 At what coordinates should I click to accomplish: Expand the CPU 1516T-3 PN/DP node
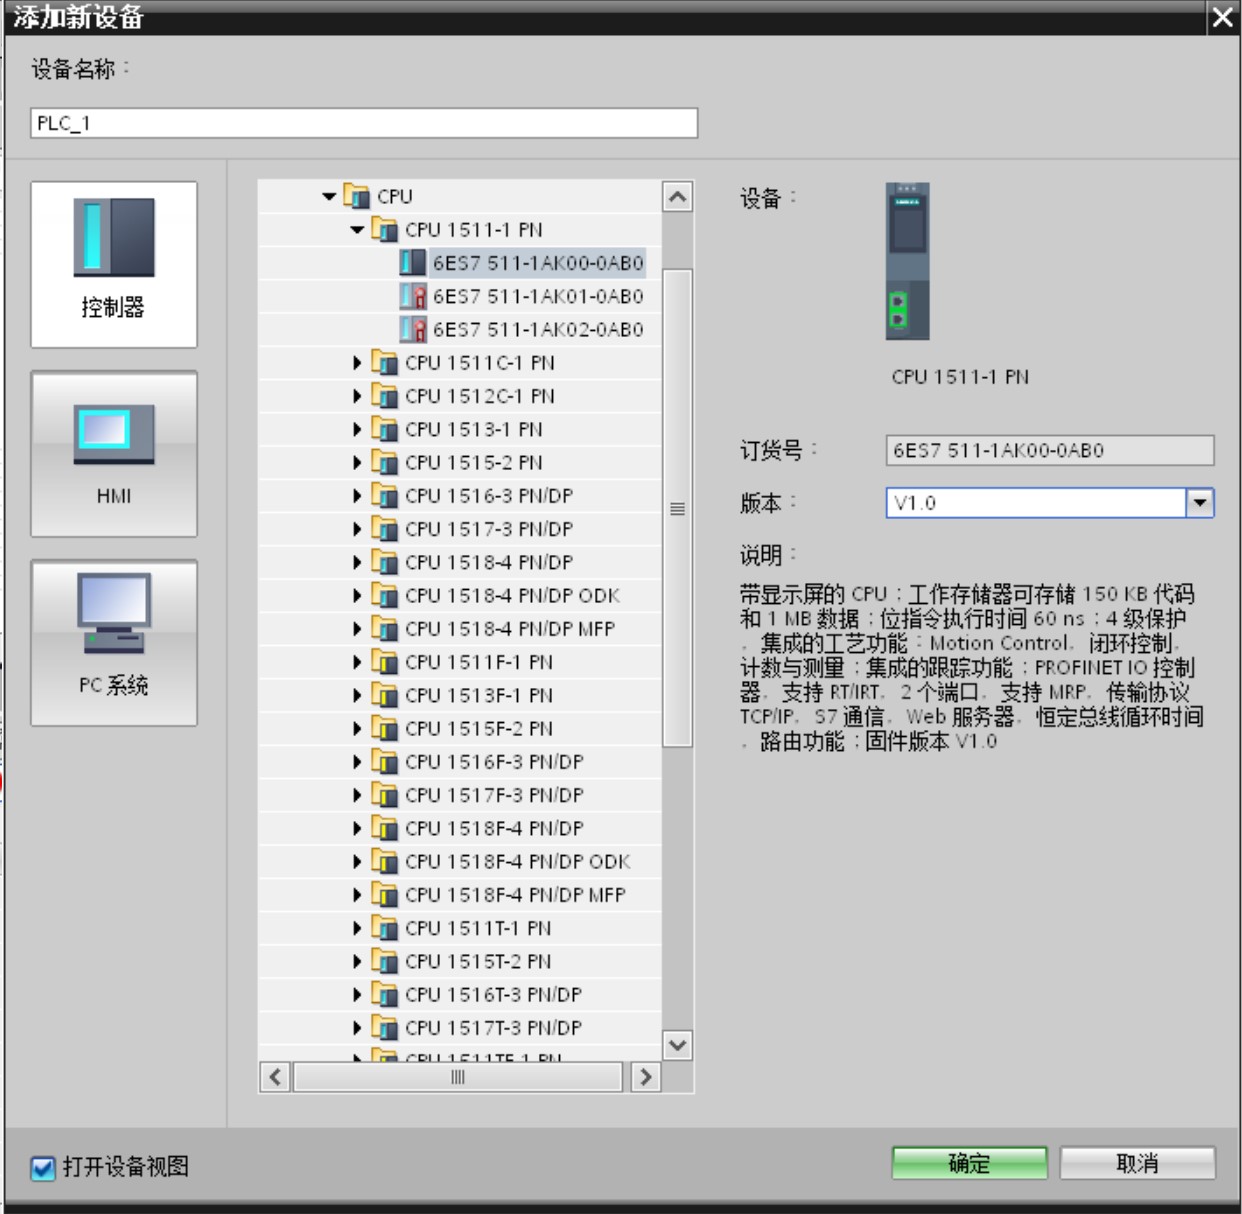[x=357, y=994]
